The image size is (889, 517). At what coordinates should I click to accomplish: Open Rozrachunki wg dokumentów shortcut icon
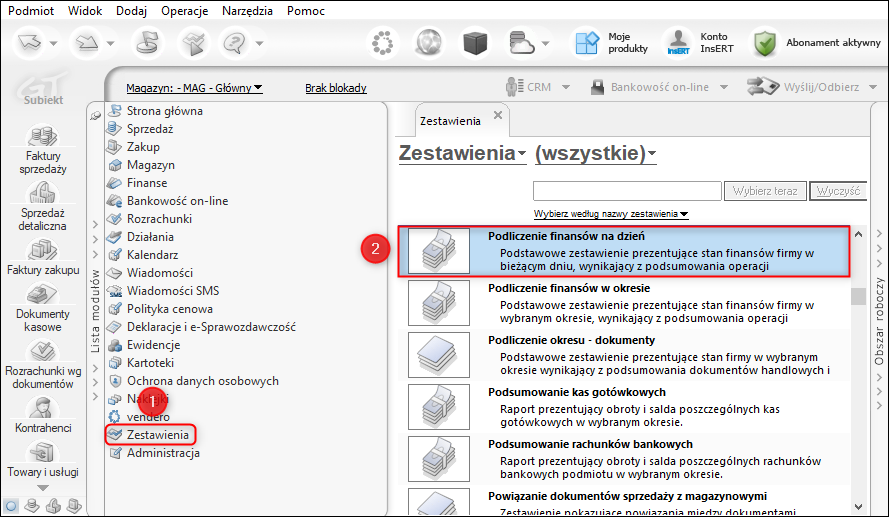[43, 351]
